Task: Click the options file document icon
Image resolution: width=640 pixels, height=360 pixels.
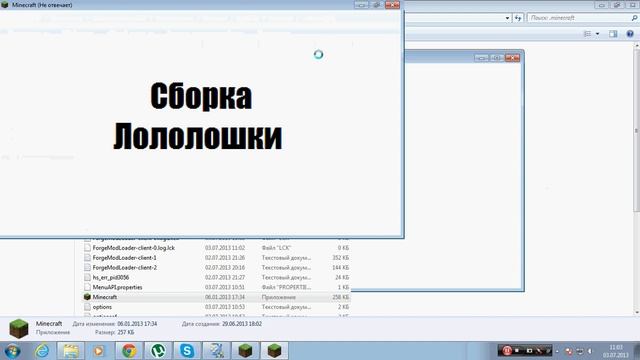Action: click(87, 307)
